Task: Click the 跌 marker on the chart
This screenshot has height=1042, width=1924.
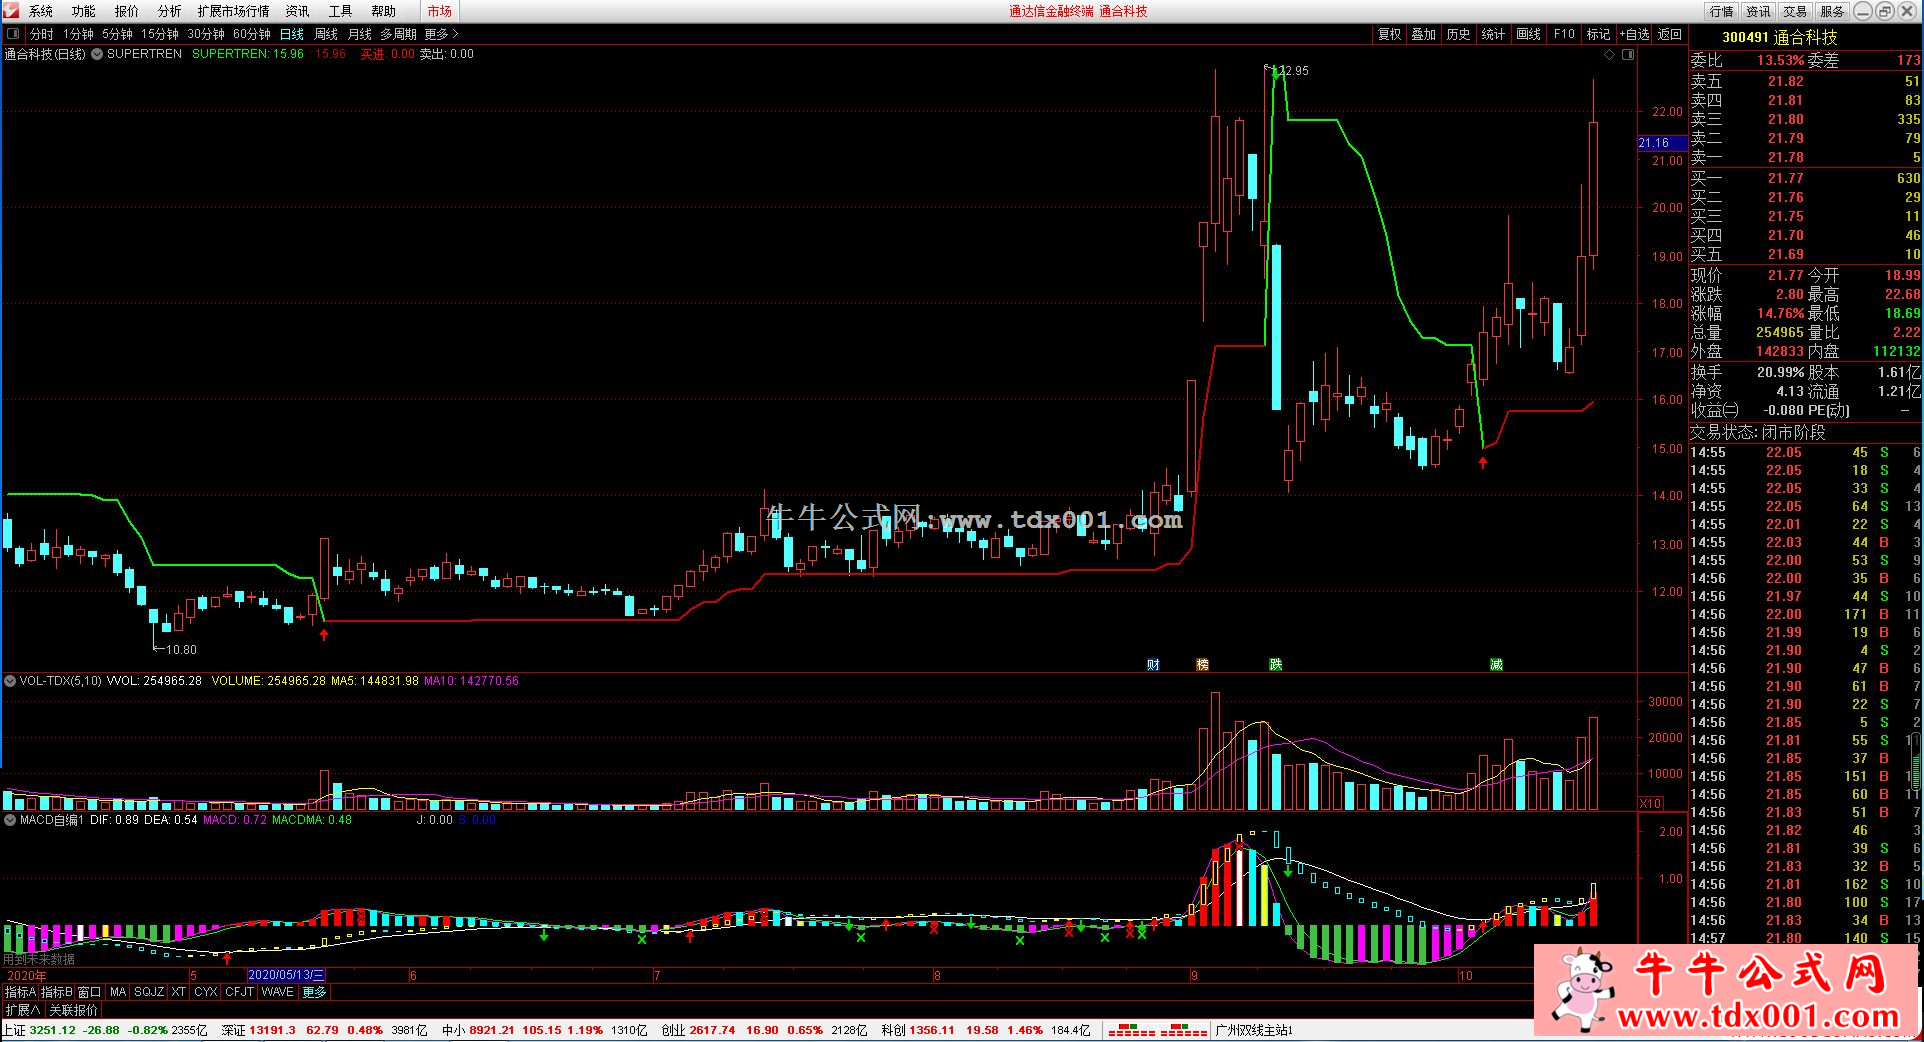Action: coord(1275,664)
